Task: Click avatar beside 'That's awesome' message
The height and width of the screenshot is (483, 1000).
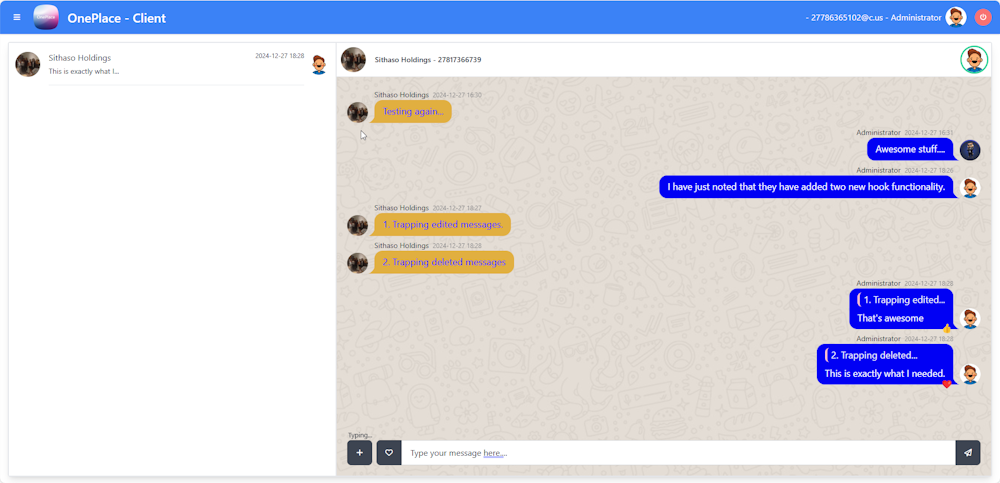Action: coord(970,318)
